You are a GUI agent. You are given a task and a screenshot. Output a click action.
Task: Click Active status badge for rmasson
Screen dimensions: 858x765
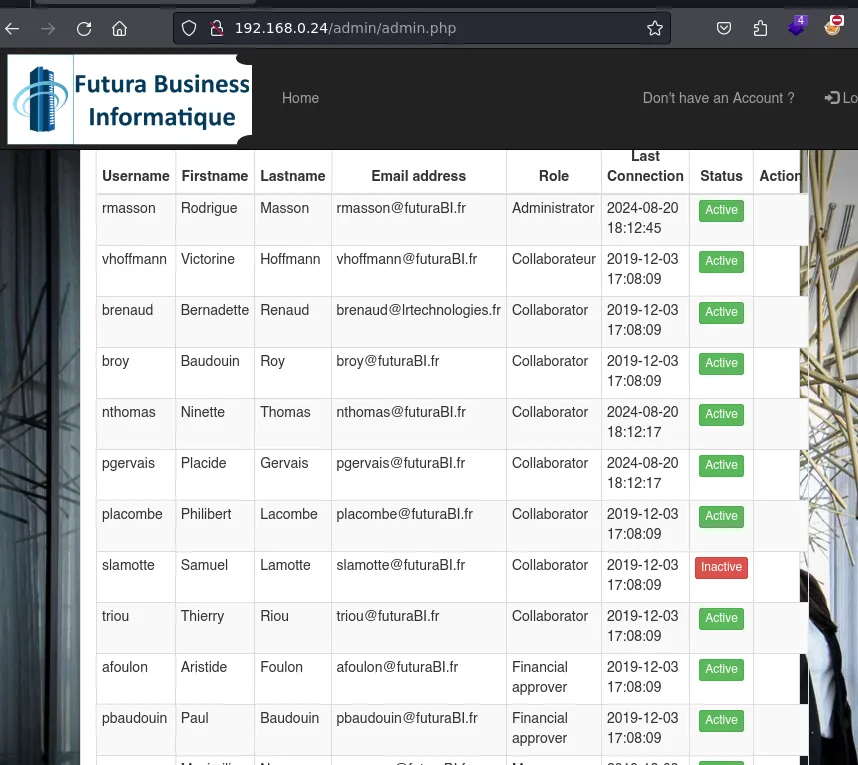pos(721,210)
